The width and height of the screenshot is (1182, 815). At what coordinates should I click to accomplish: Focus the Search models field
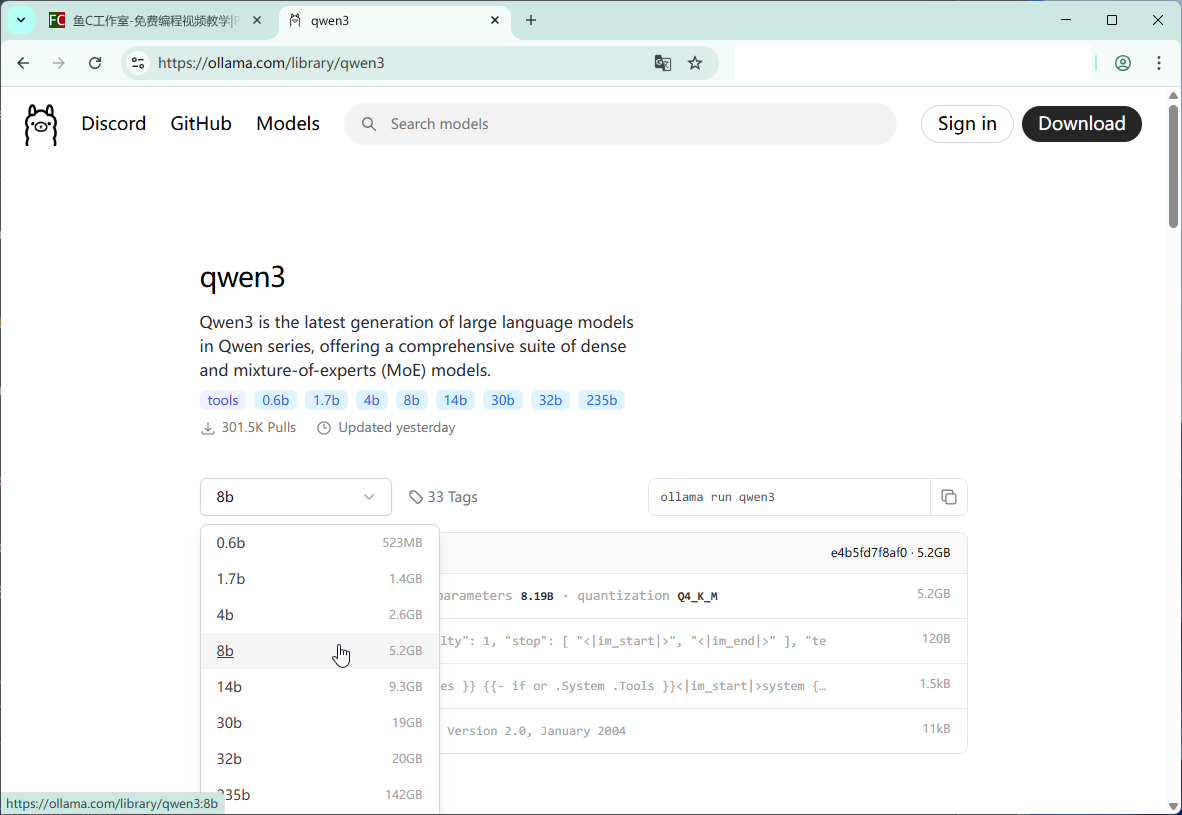(x=620, y=124)
